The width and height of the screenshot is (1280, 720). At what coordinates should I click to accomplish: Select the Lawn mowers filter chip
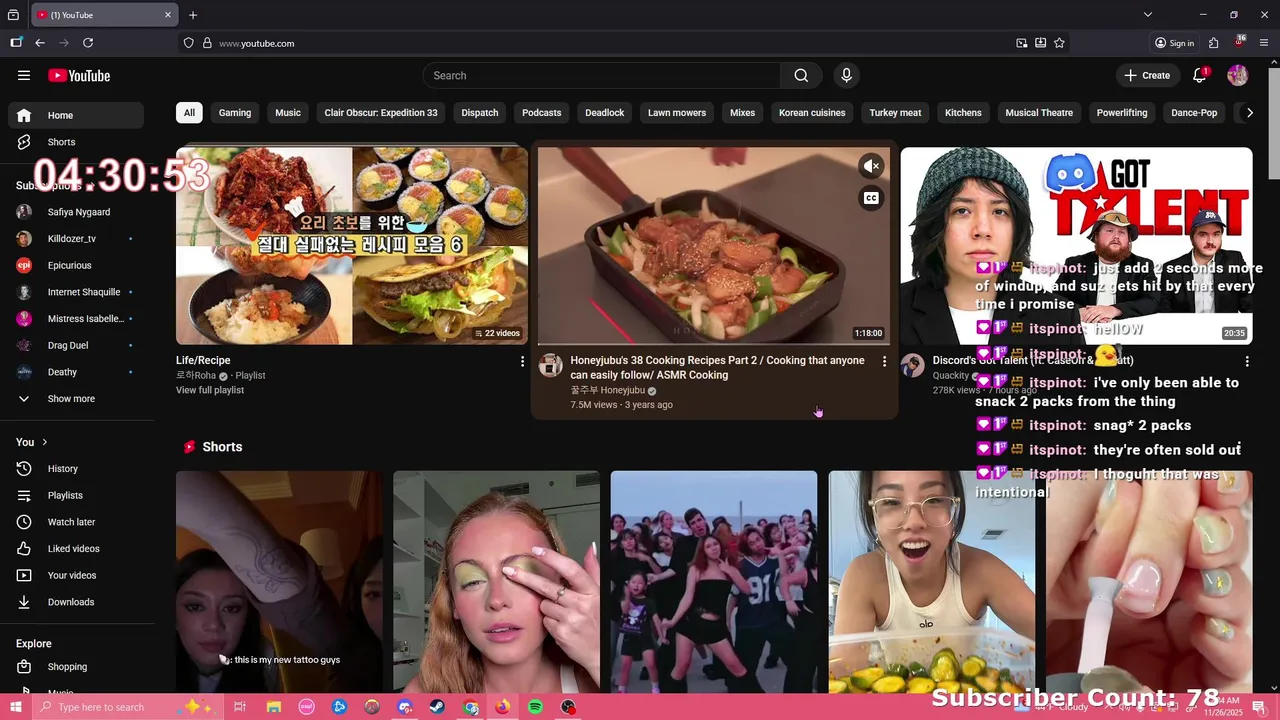[x=677, y=113]
